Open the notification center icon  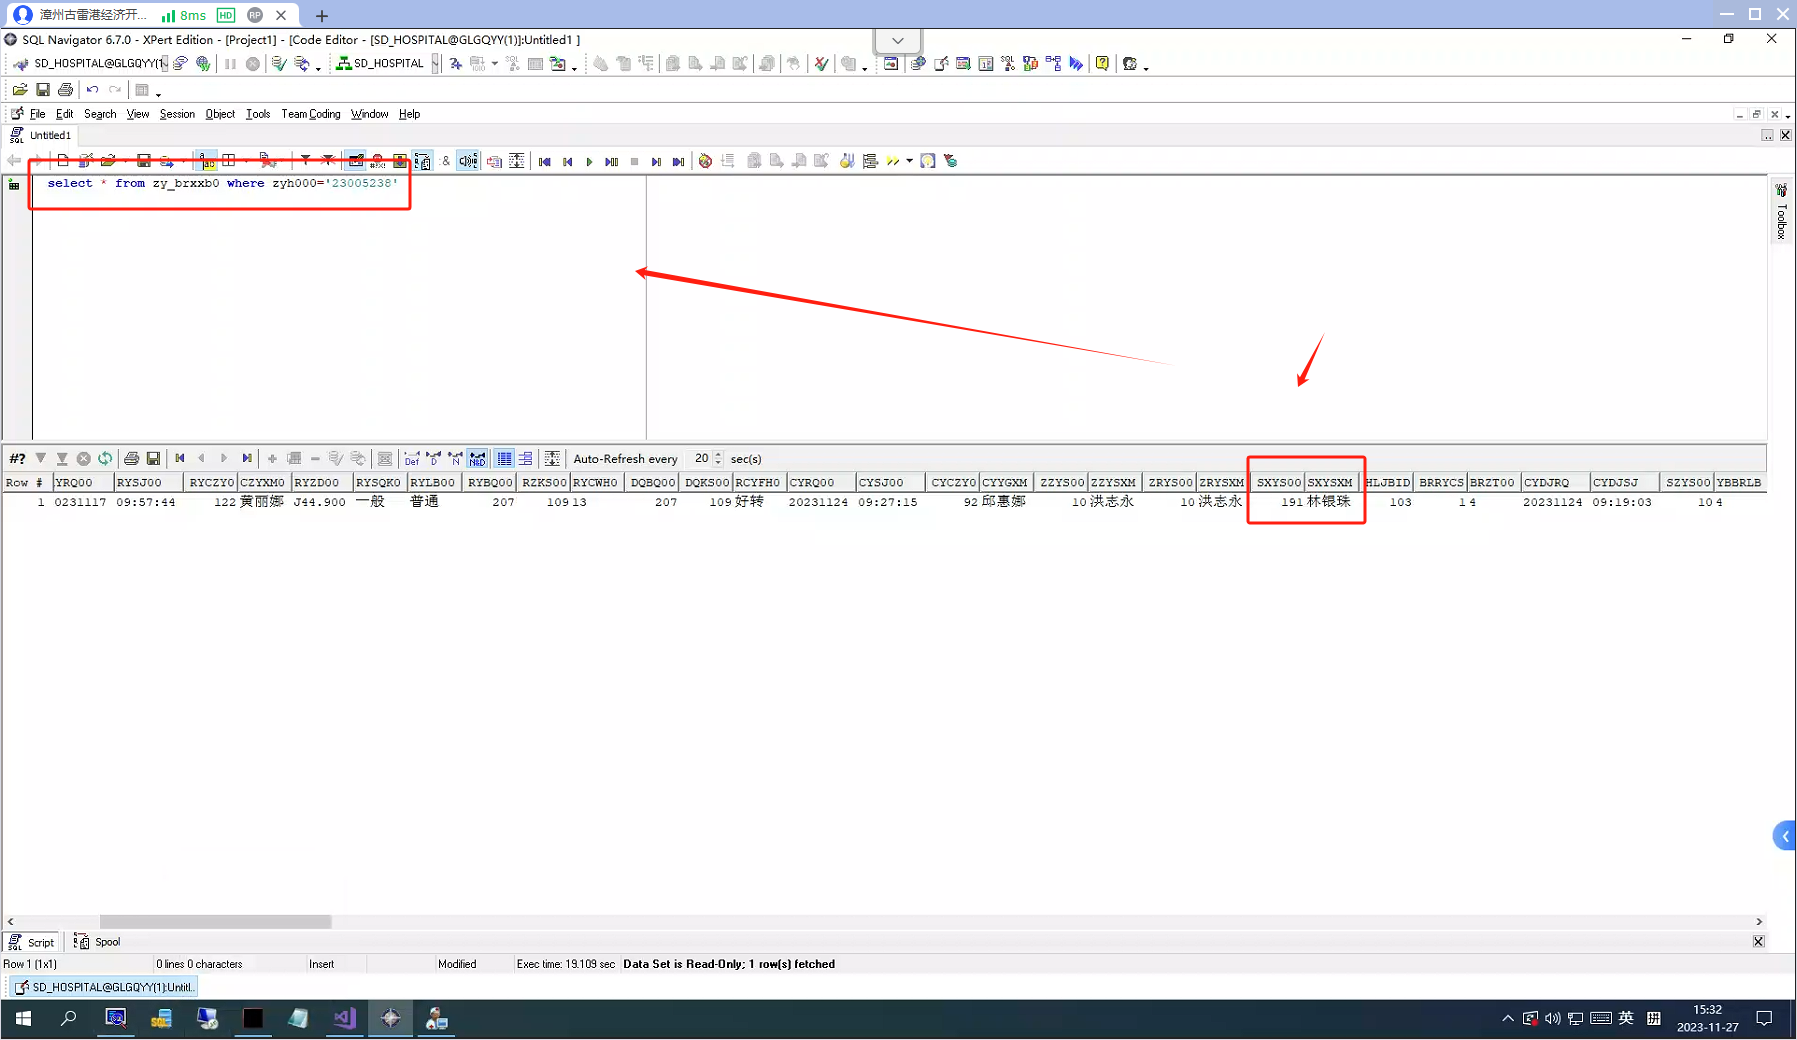pos(1764,1019)
